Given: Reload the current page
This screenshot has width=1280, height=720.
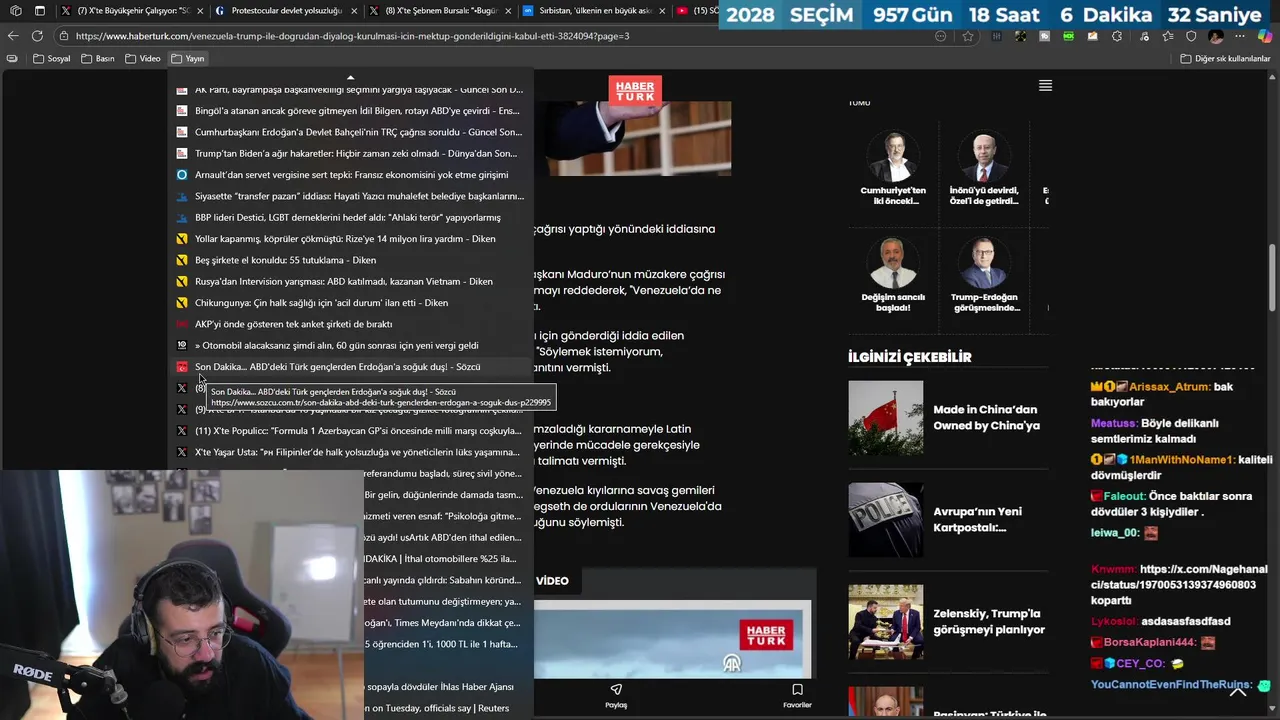Looking at the screenshot, I should point(37,36).
